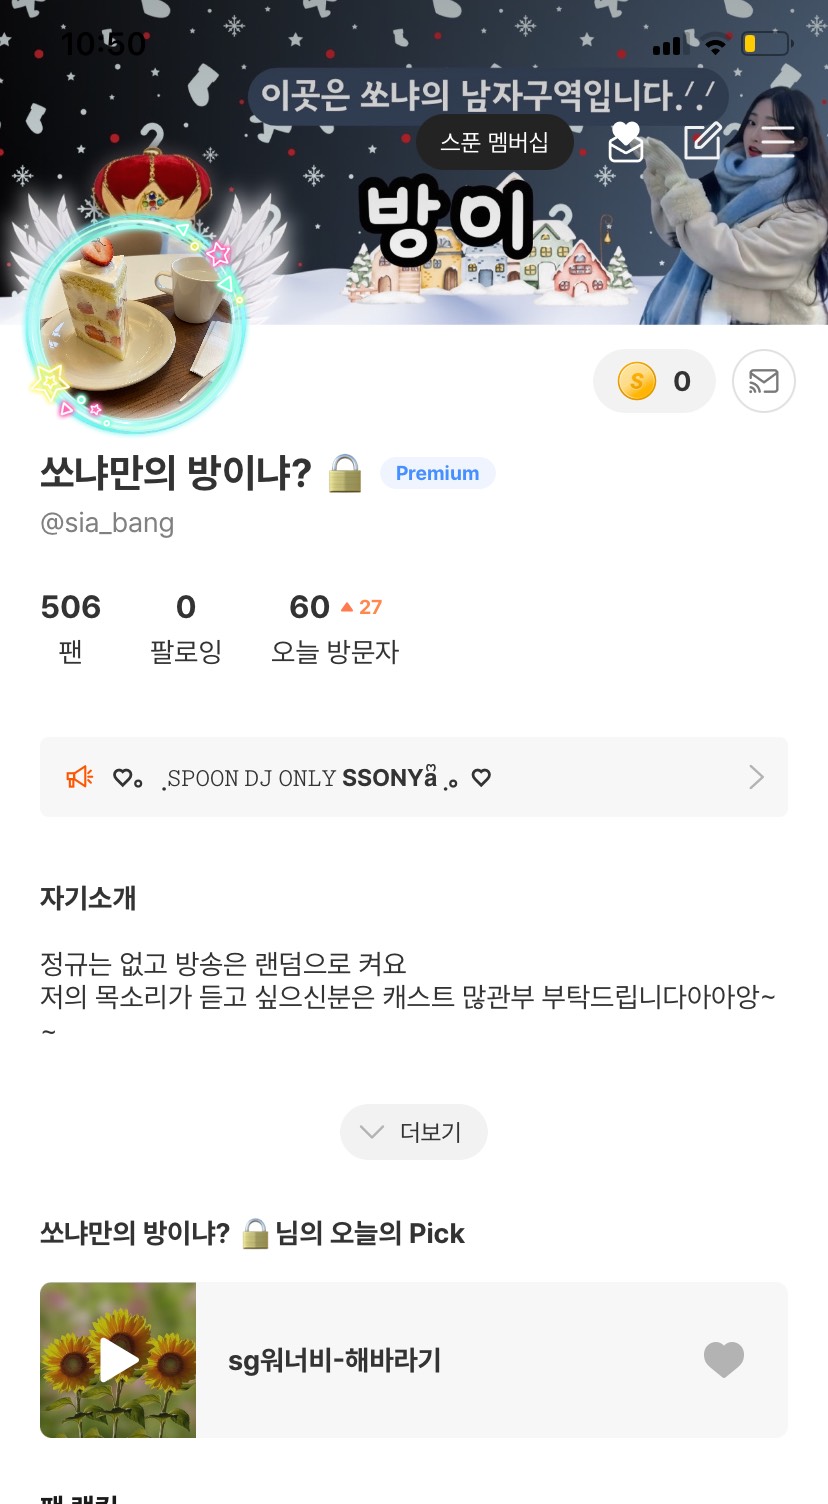The image size is (828, 1504).
Task: Open the sg워너비-해바라기 song title
Action: point(334,1360)
